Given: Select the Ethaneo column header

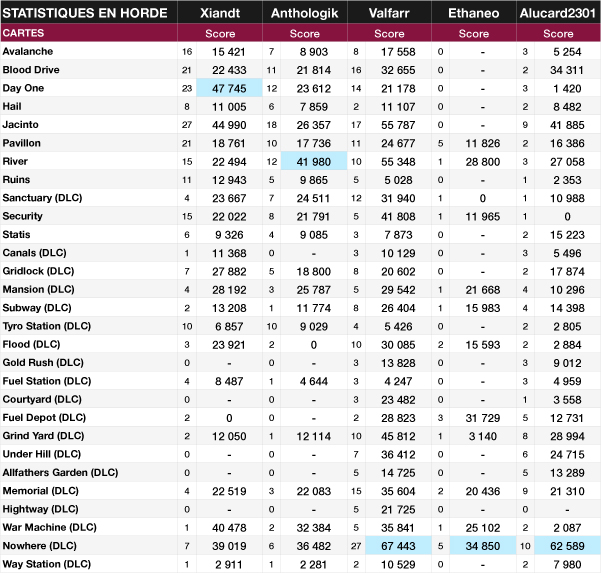Looking at the screenshot, I should coord(474,13).
